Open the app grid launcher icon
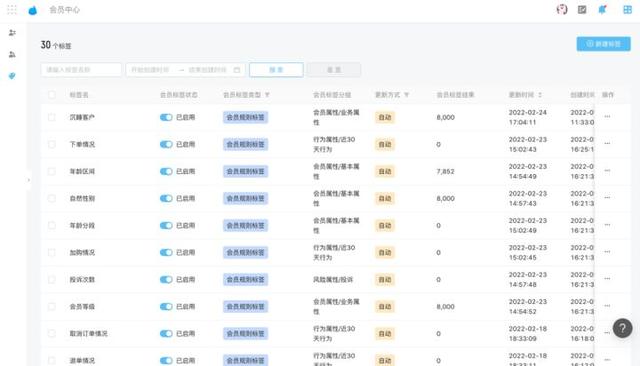The width and height of the screenshot is (640, 366). [x=12, y=10]
